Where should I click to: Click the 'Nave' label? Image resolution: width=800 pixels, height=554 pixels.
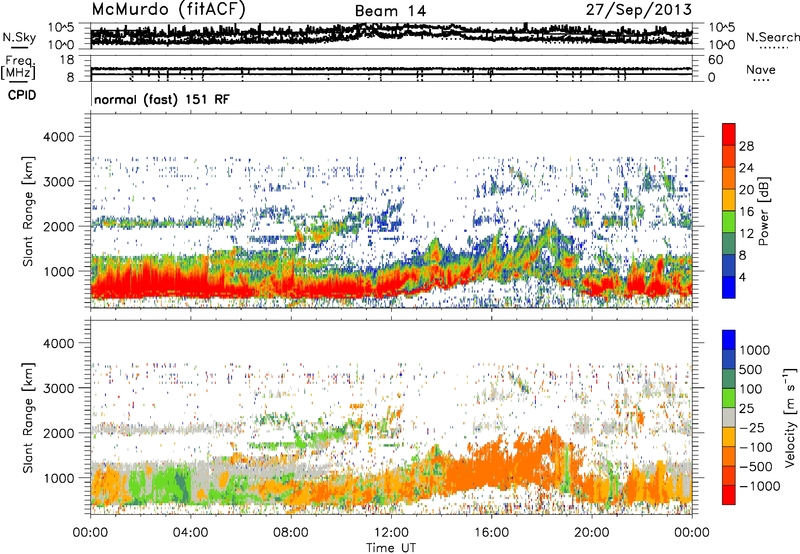pyautogui.click(x=761, y=69)
